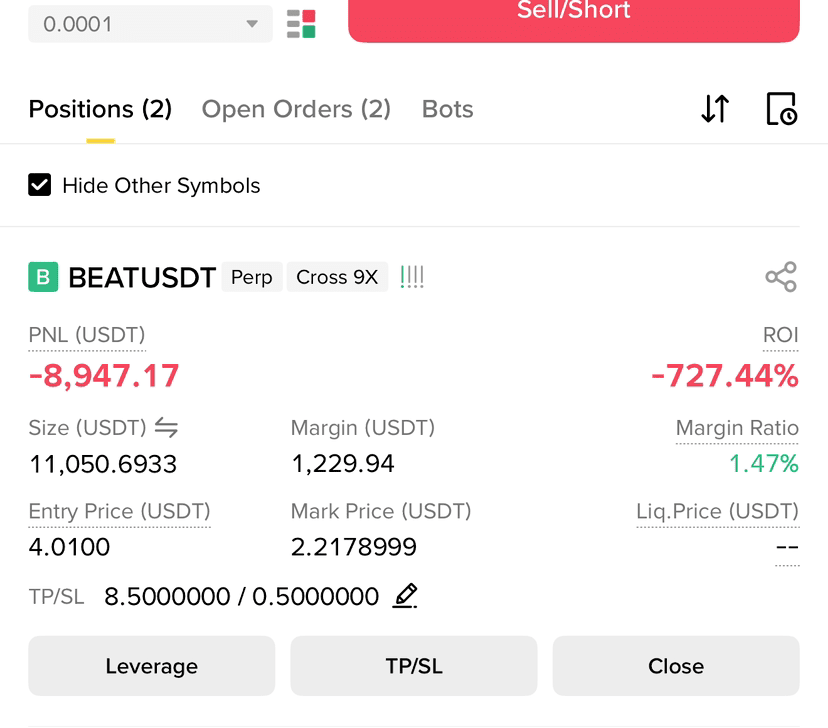Switch to the Open Orders (2) tab
Image resolution: width=828 pixels, height=728 pixels.
(296, 109)
